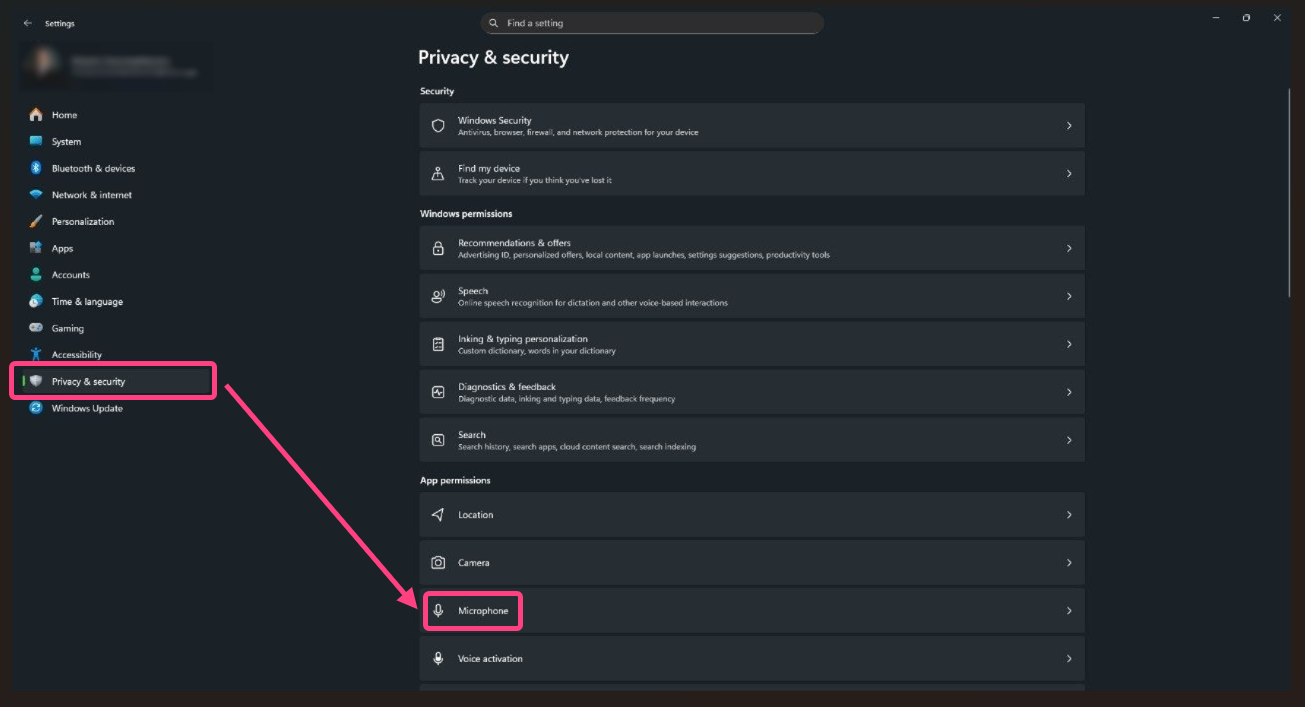Click the Voice activation icon

[438, 658]
